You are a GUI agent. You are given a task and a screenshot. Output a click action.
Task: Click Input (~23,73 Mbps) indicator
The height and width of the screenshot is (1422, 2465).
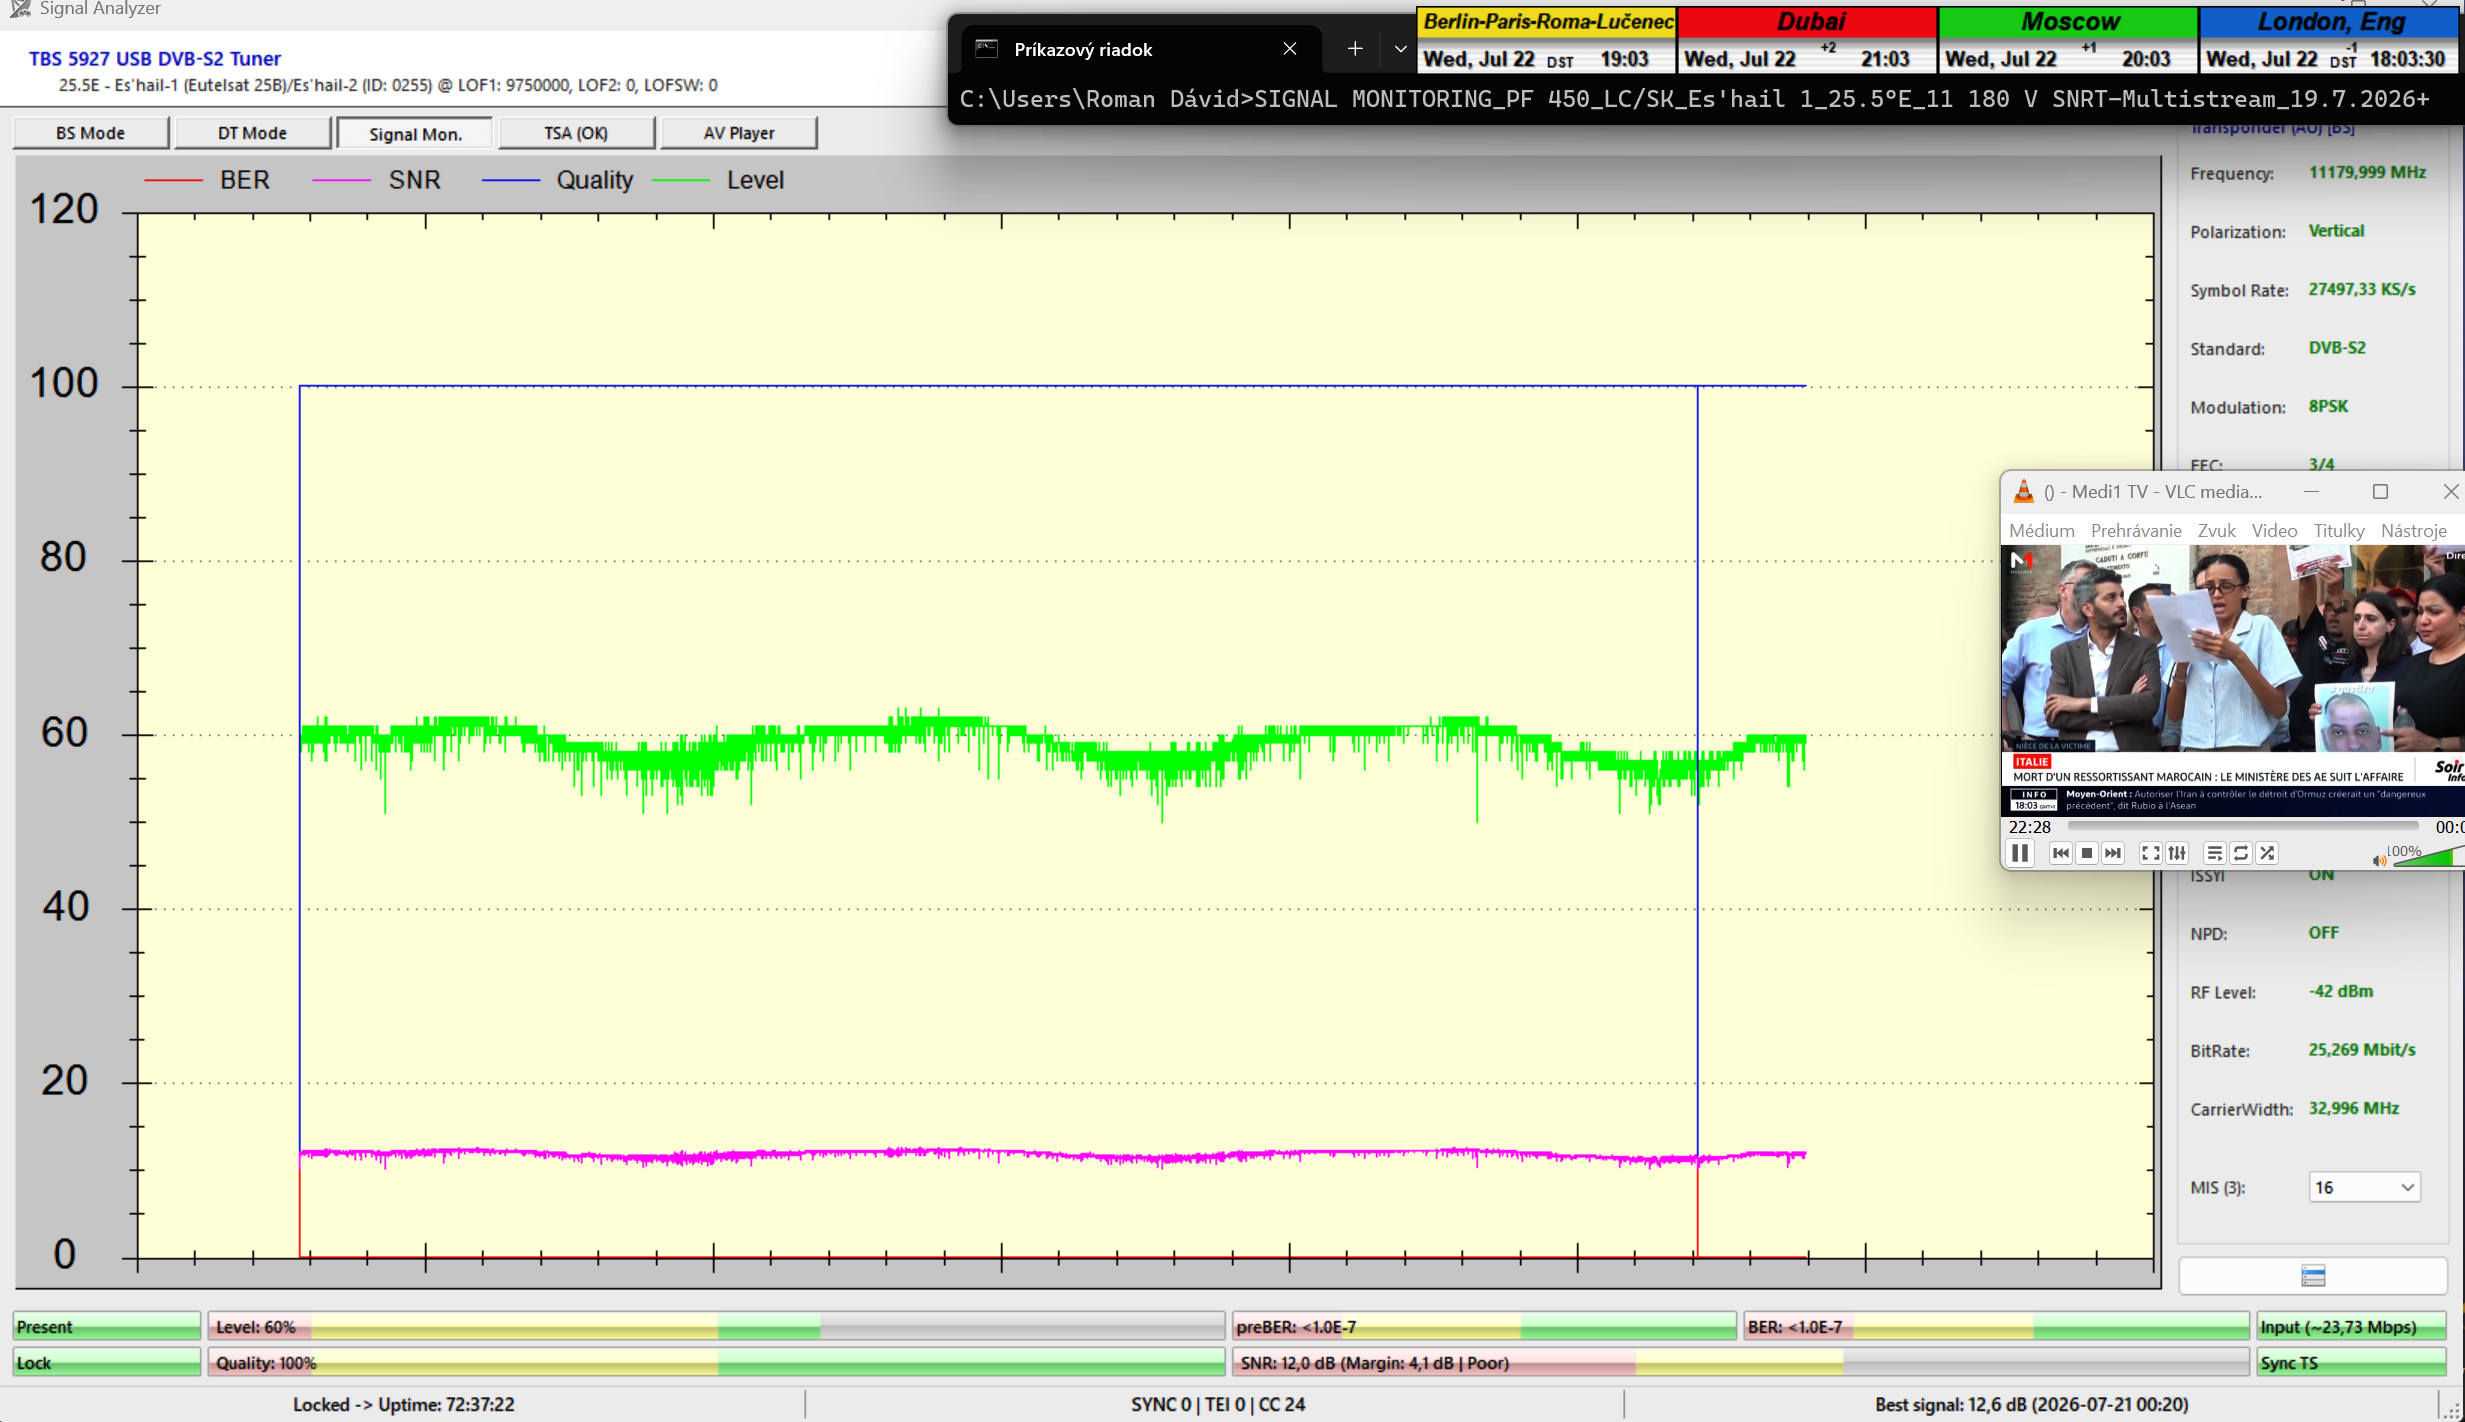[2351, 1327]
